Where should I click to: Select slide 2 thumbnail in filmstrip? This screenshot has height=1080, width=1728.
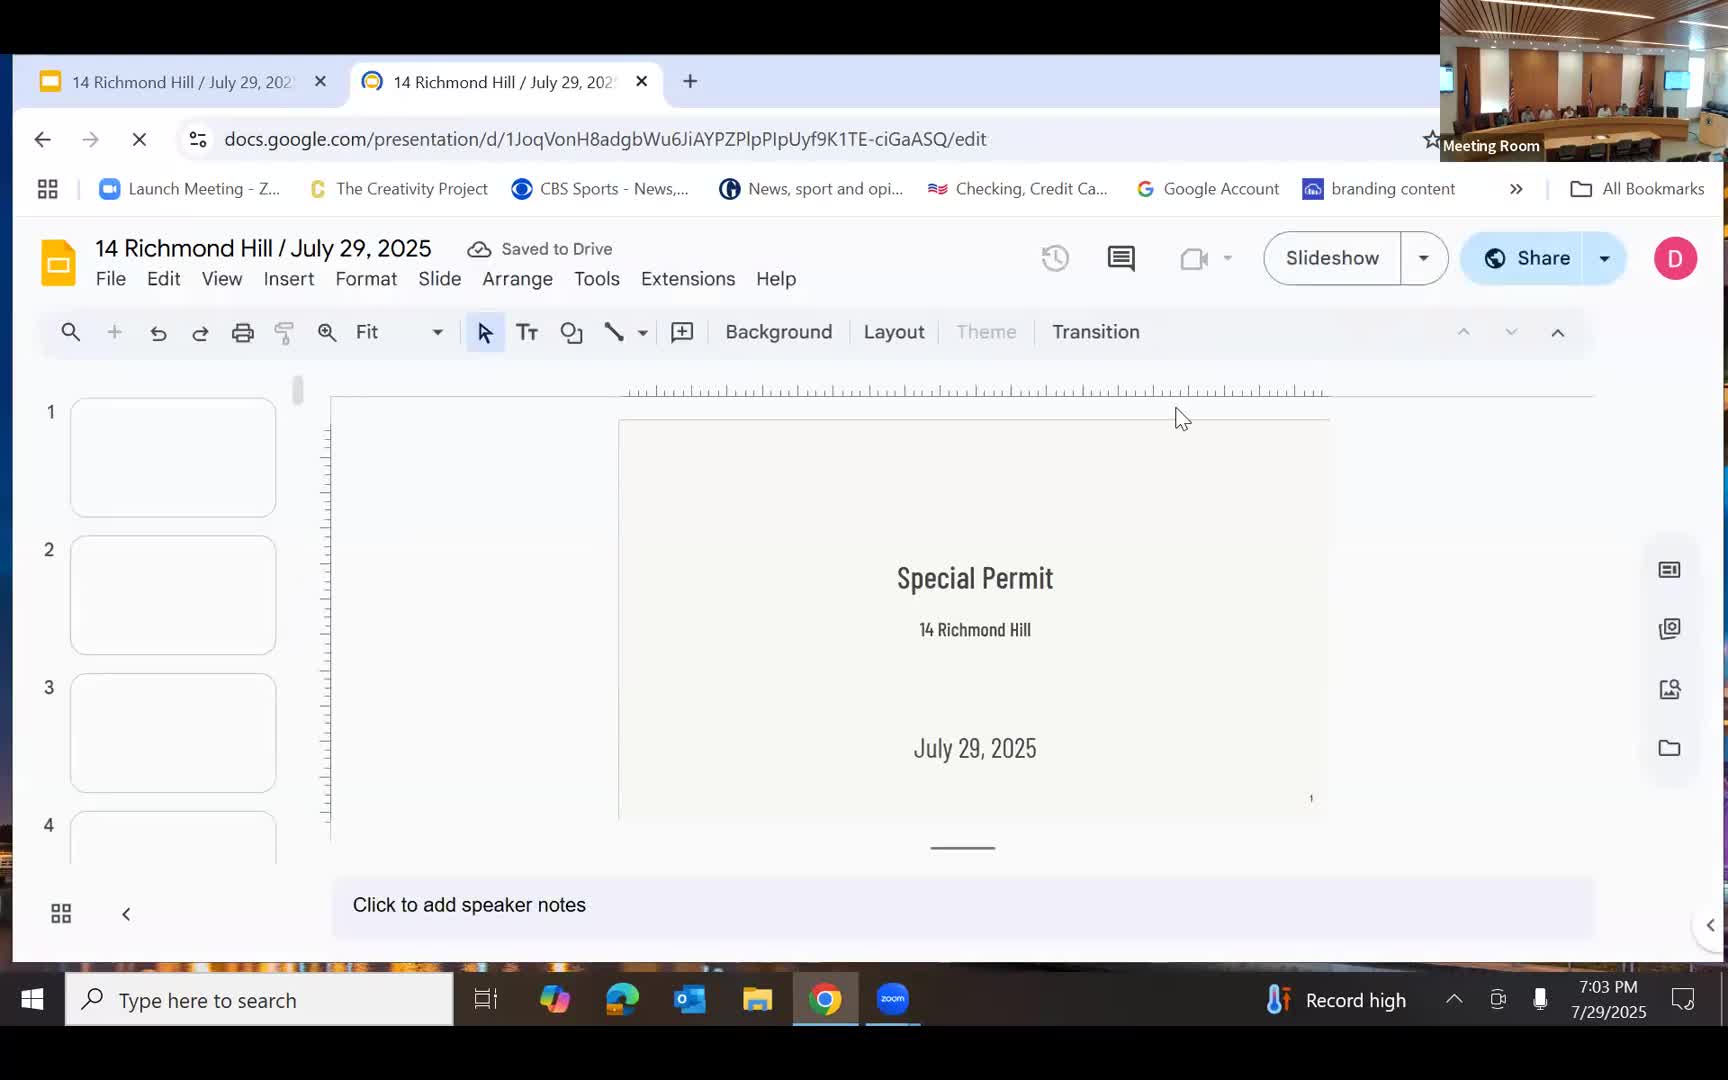173,596
